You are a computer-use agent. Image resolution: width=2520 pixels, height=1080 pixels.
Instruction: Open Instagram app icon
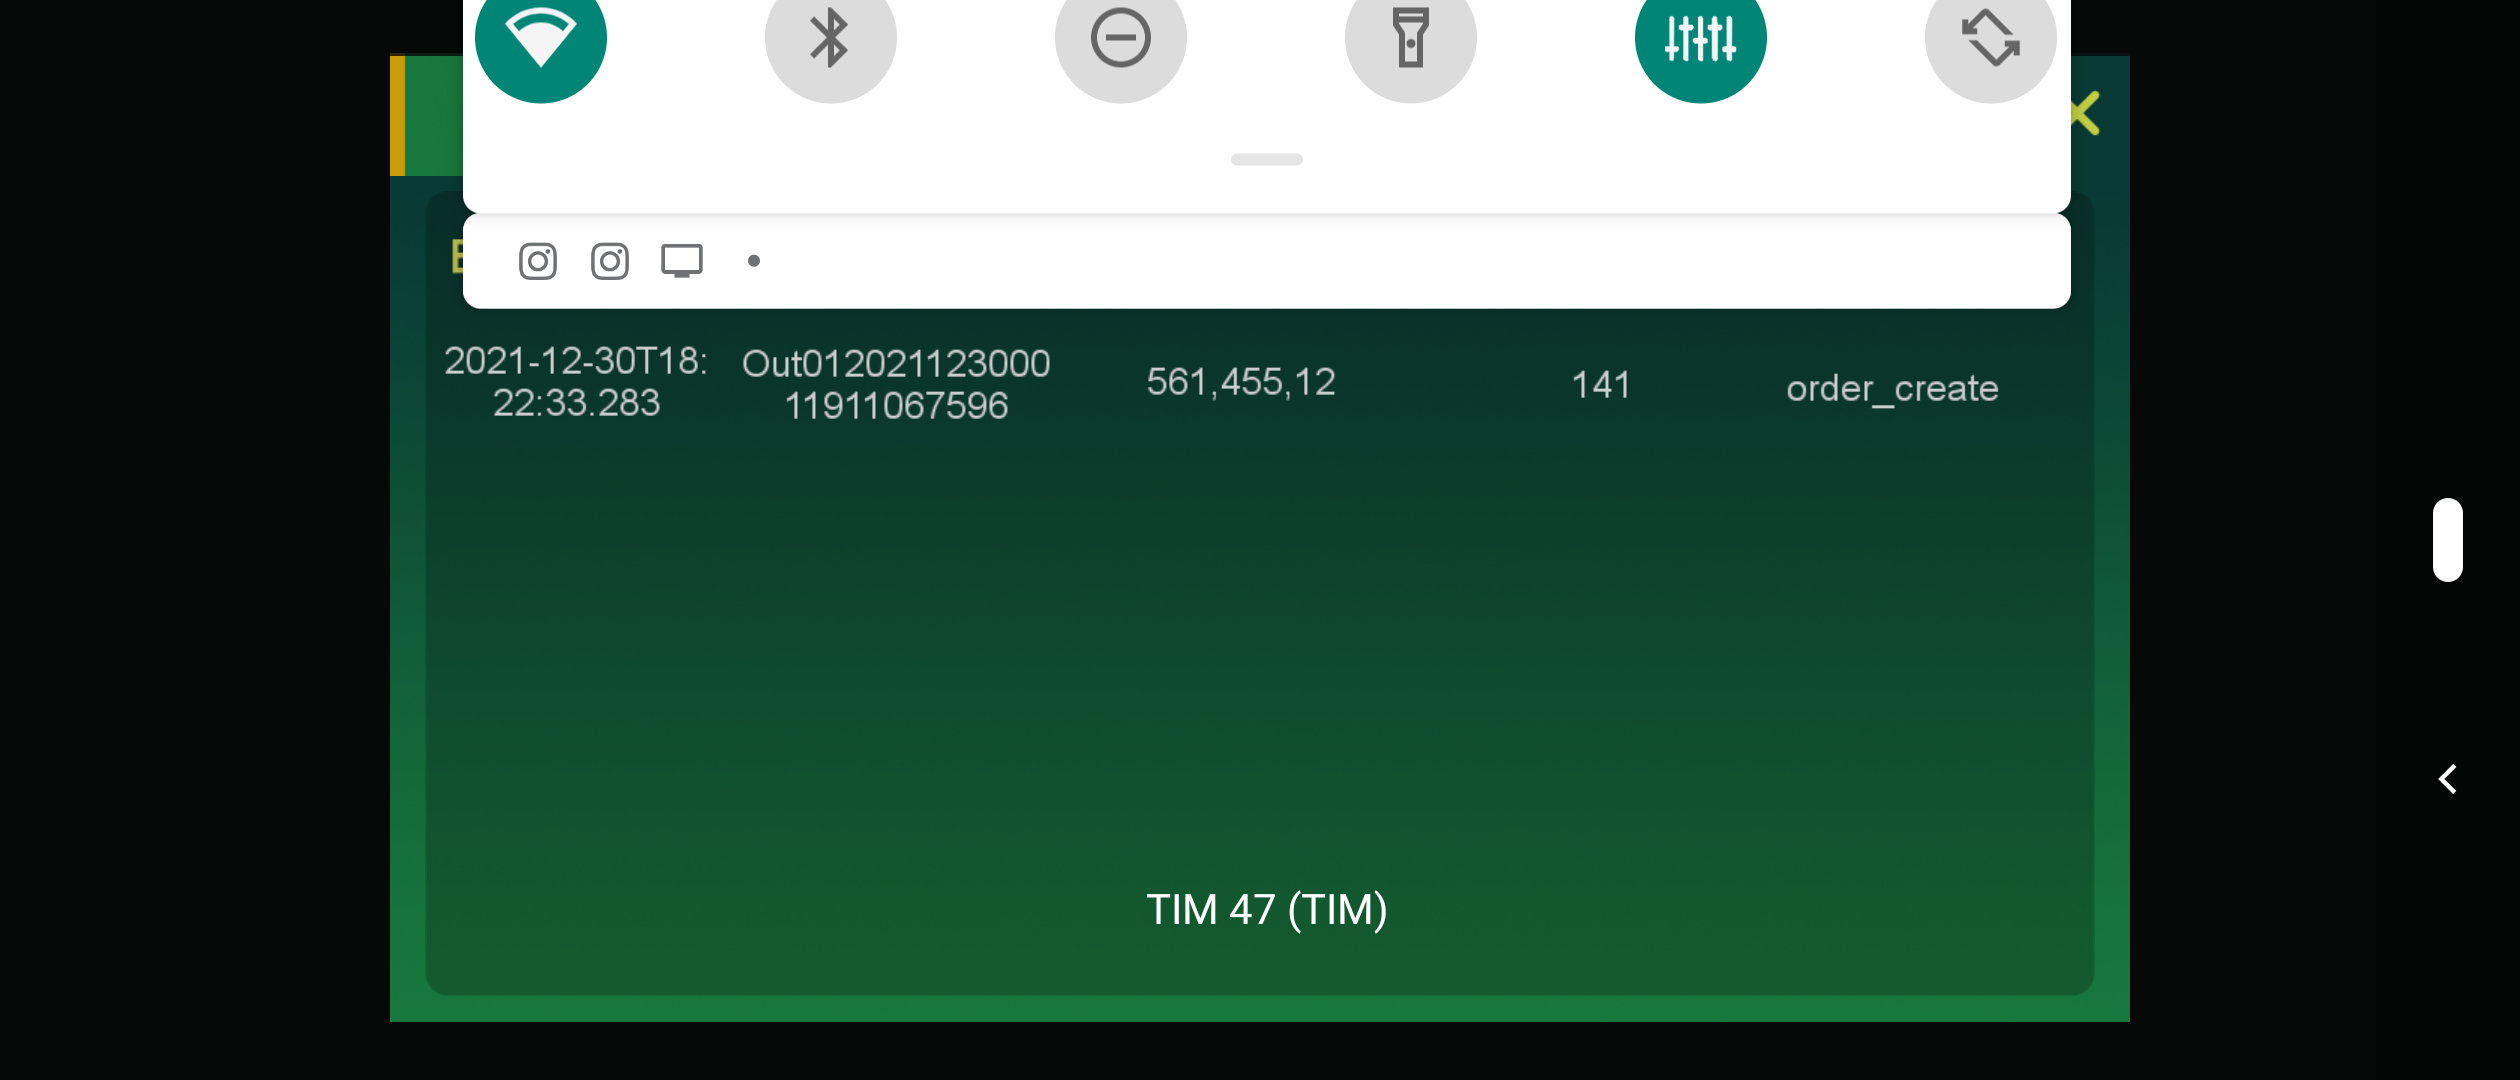pos(538,260)
